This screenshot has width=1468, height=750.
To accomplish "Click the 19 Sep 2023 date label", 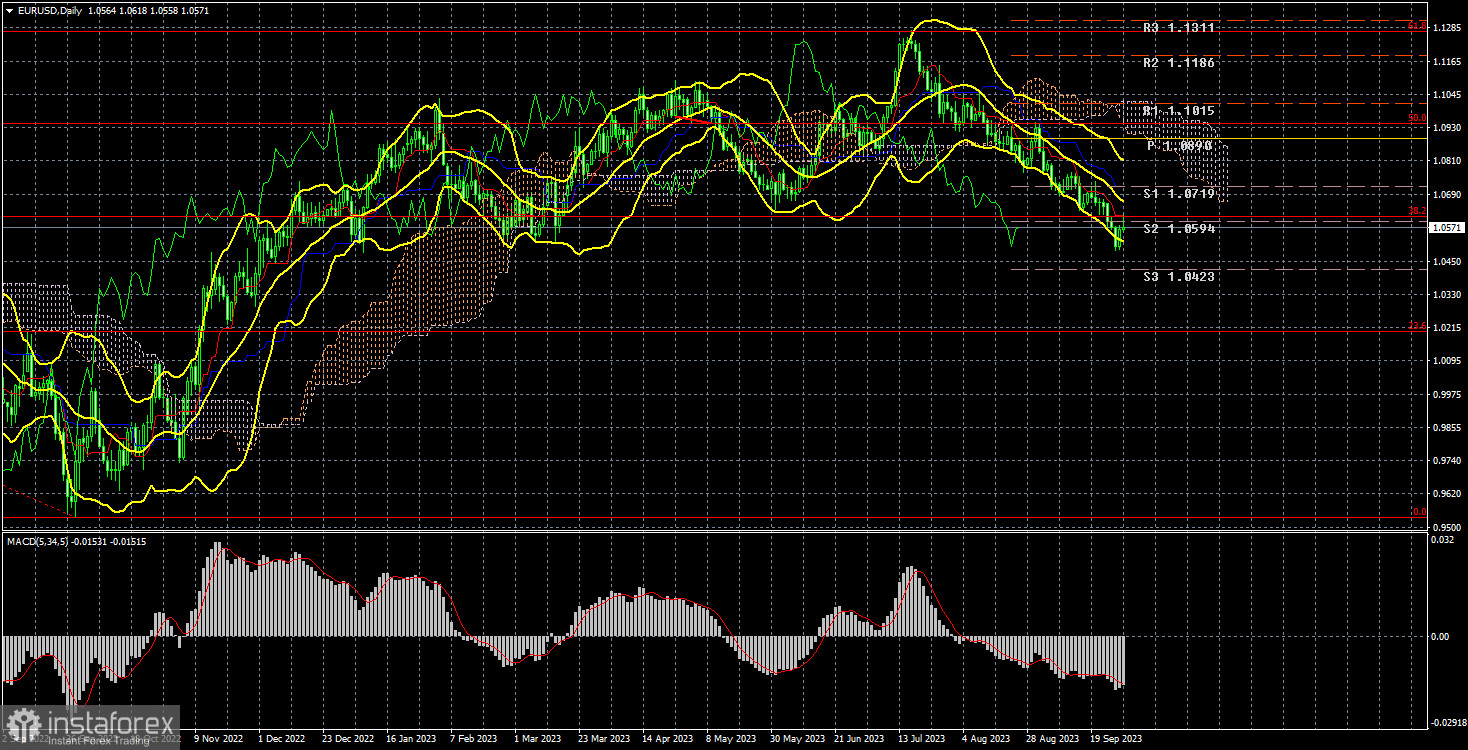I will tap(1117, 739).
